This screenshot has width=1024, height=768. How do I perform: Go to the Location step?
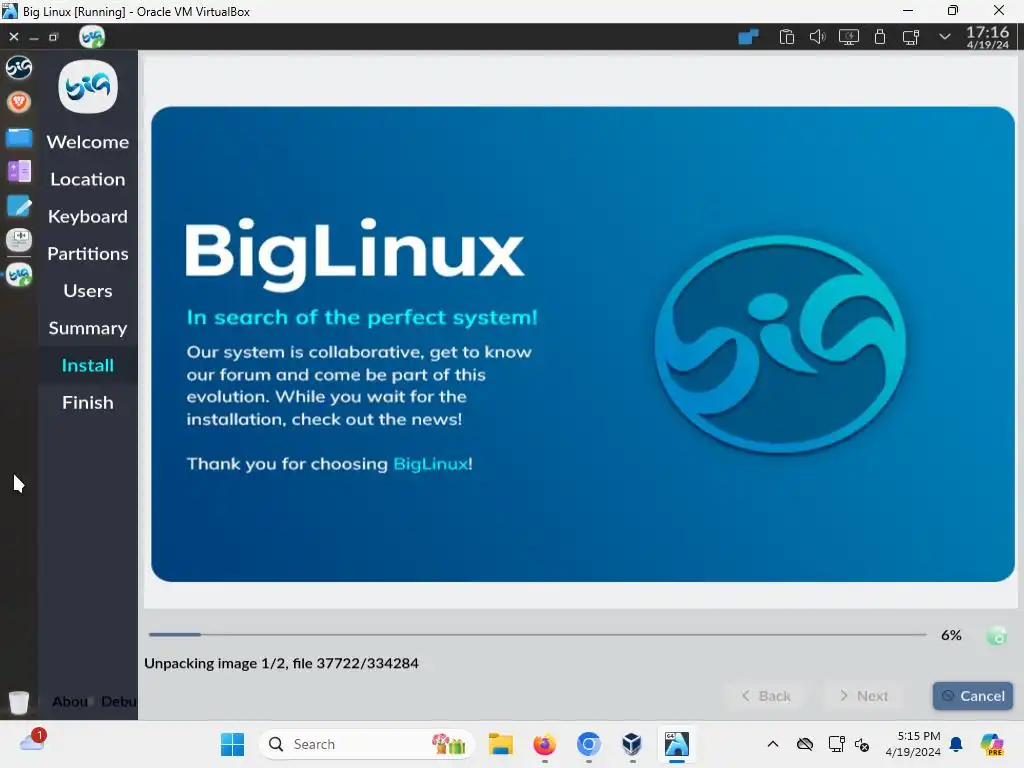pyautogui.click(x=88, y=179)
